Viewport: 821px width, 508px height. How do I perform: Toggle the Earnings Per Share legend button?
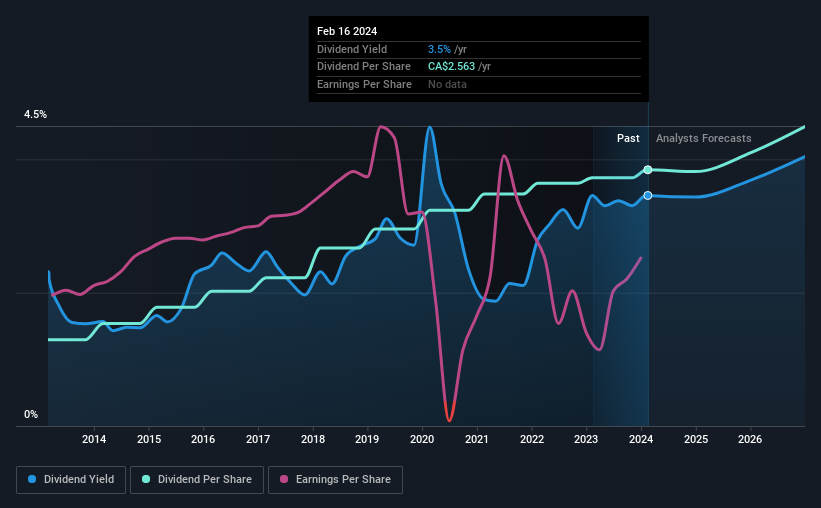335,480
